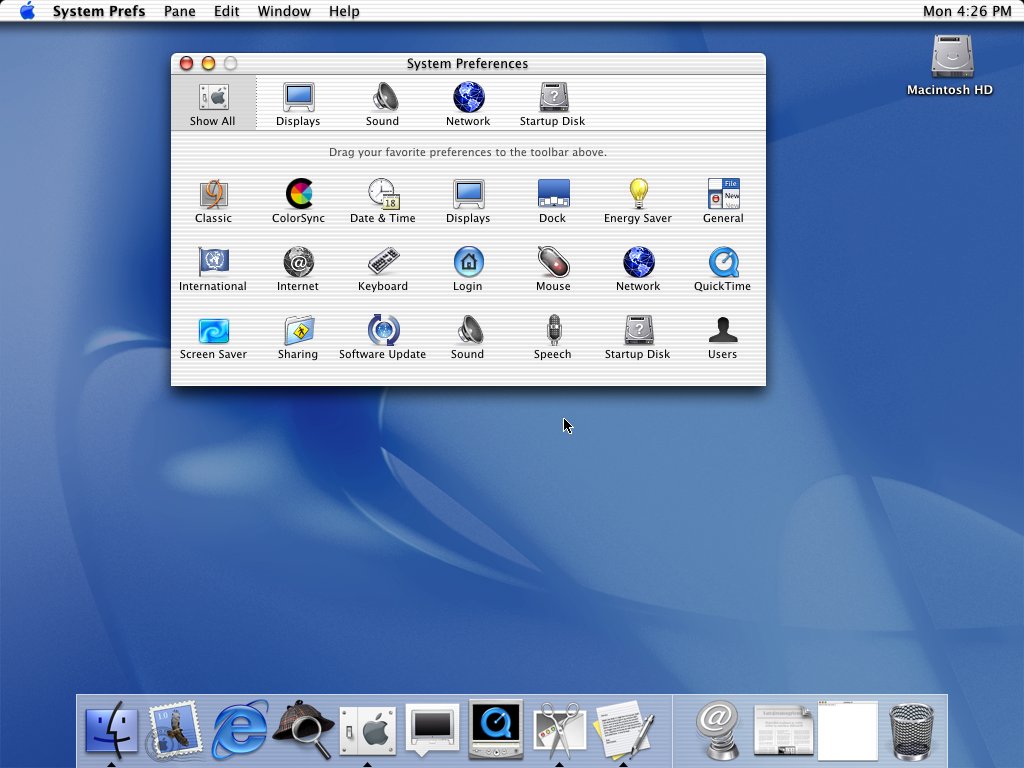Click System Preferences icon in the Dock
The width and height of the screenshot is (1024, 768).
click(x=368, y=731)
